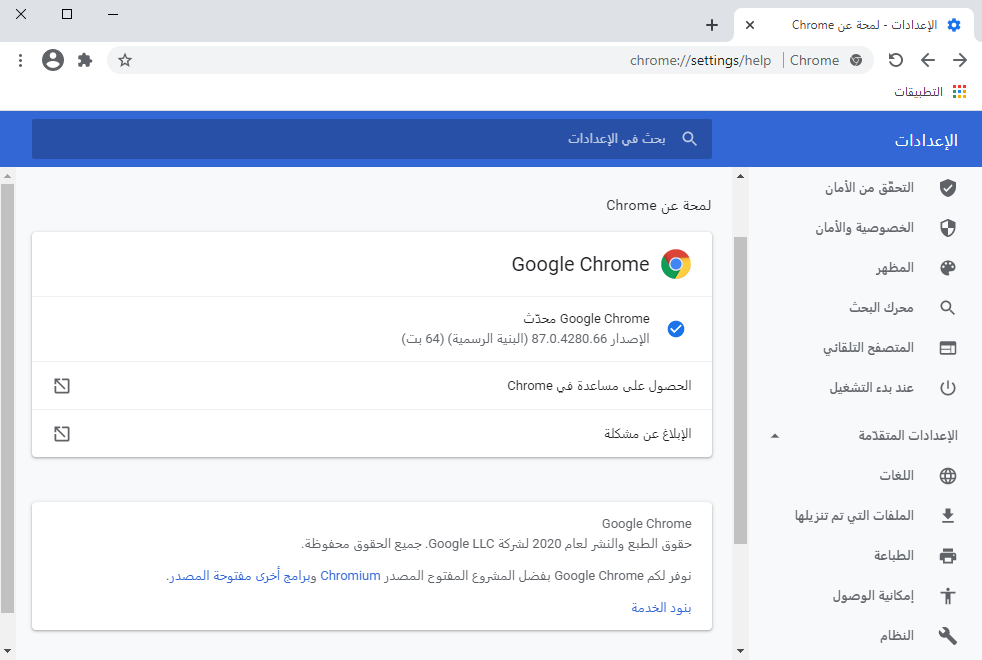Click the Downloads arrow icon in sidebar
982x660 pixels.
[948, 516]
